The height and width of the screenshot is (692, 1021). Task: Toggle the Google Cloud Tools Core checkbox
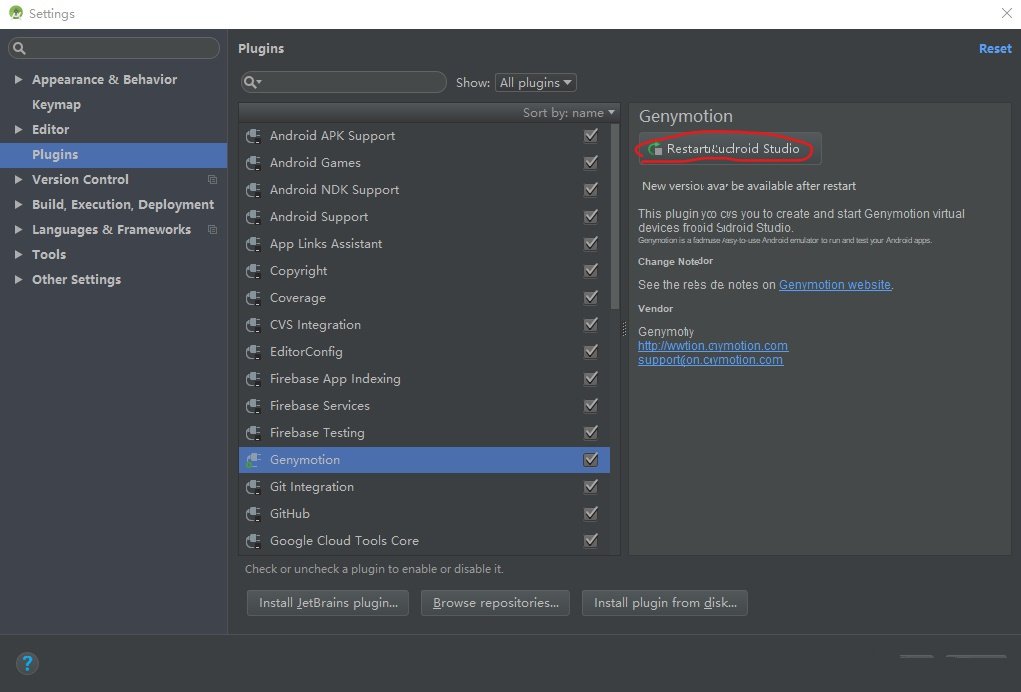(591, 540)
